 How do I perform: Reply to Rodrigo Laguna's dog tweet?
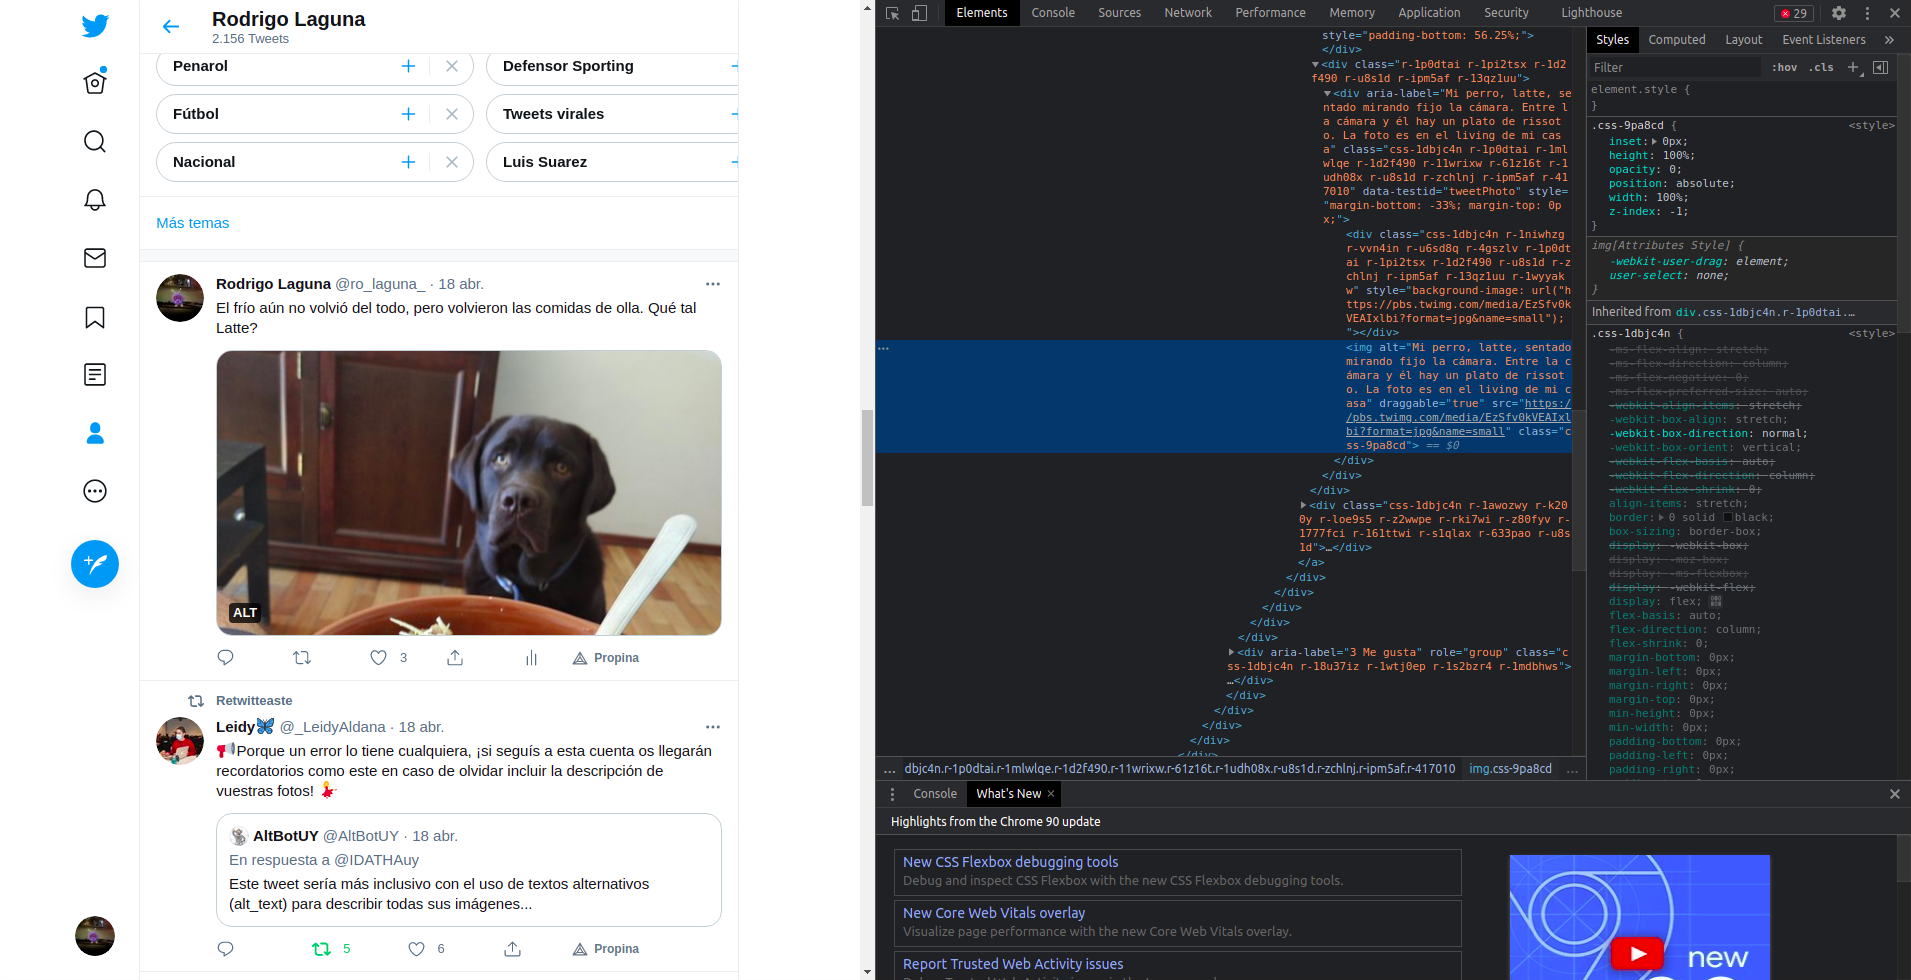pyautogui.click(x=225, y=658)
